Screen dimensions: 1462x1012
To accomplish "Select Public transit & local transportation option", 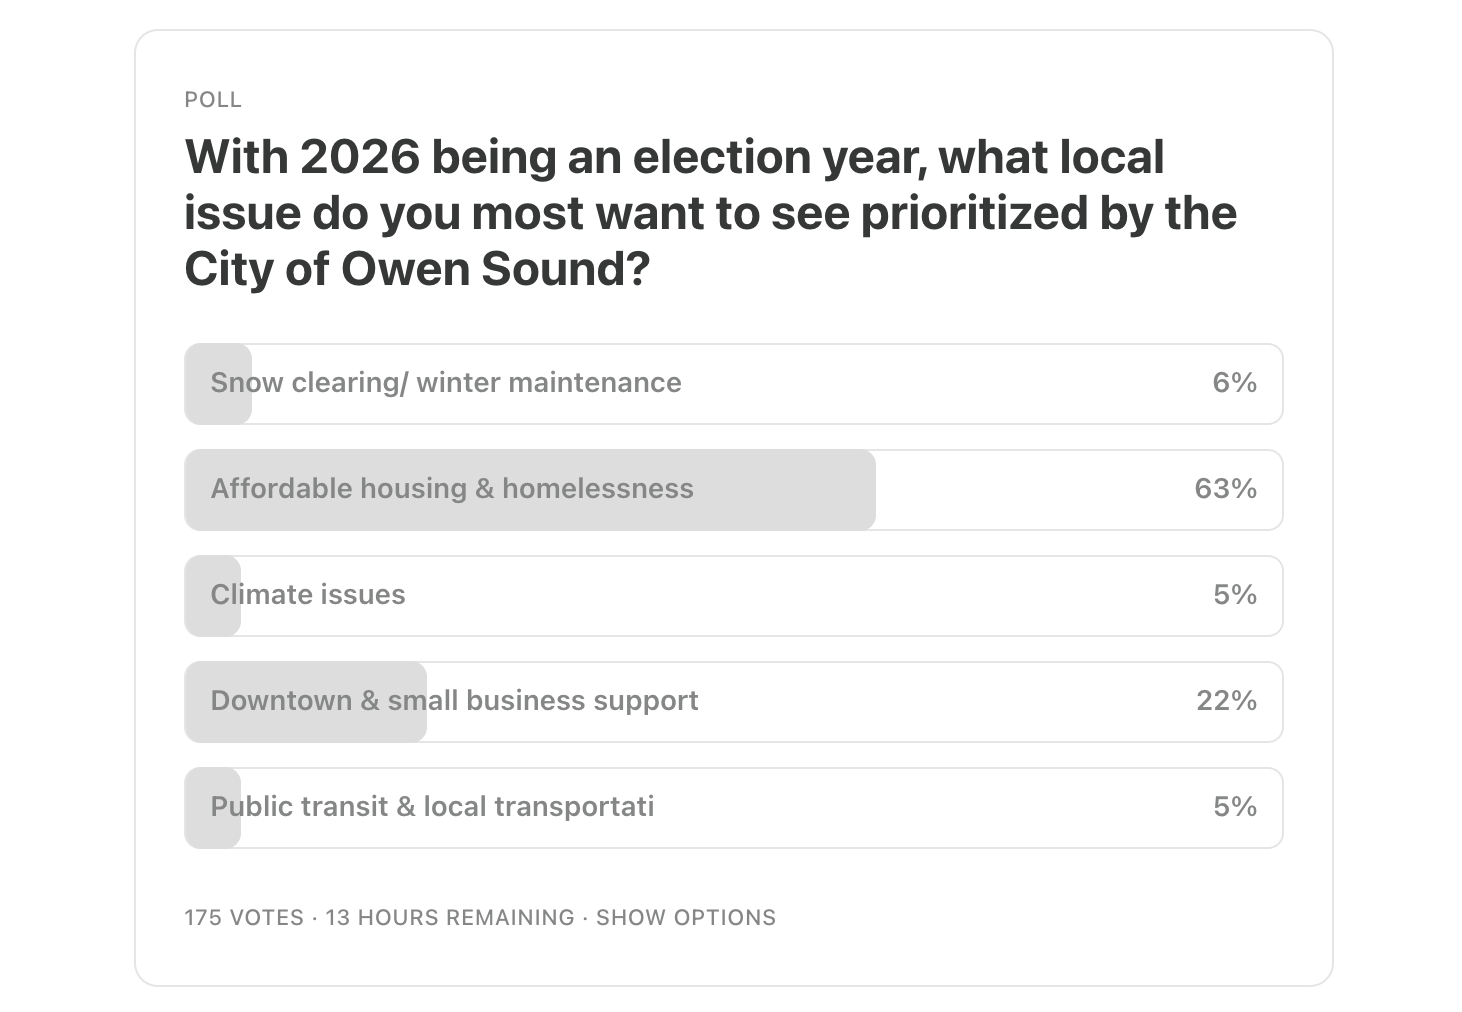I will (x=733, y=808).
